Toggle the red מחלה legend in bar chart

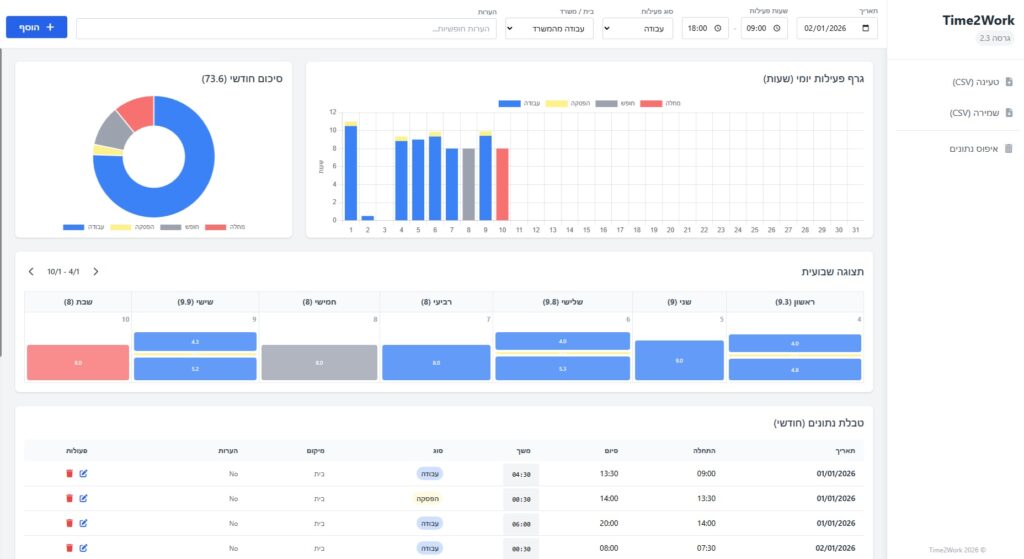[651, 103]
